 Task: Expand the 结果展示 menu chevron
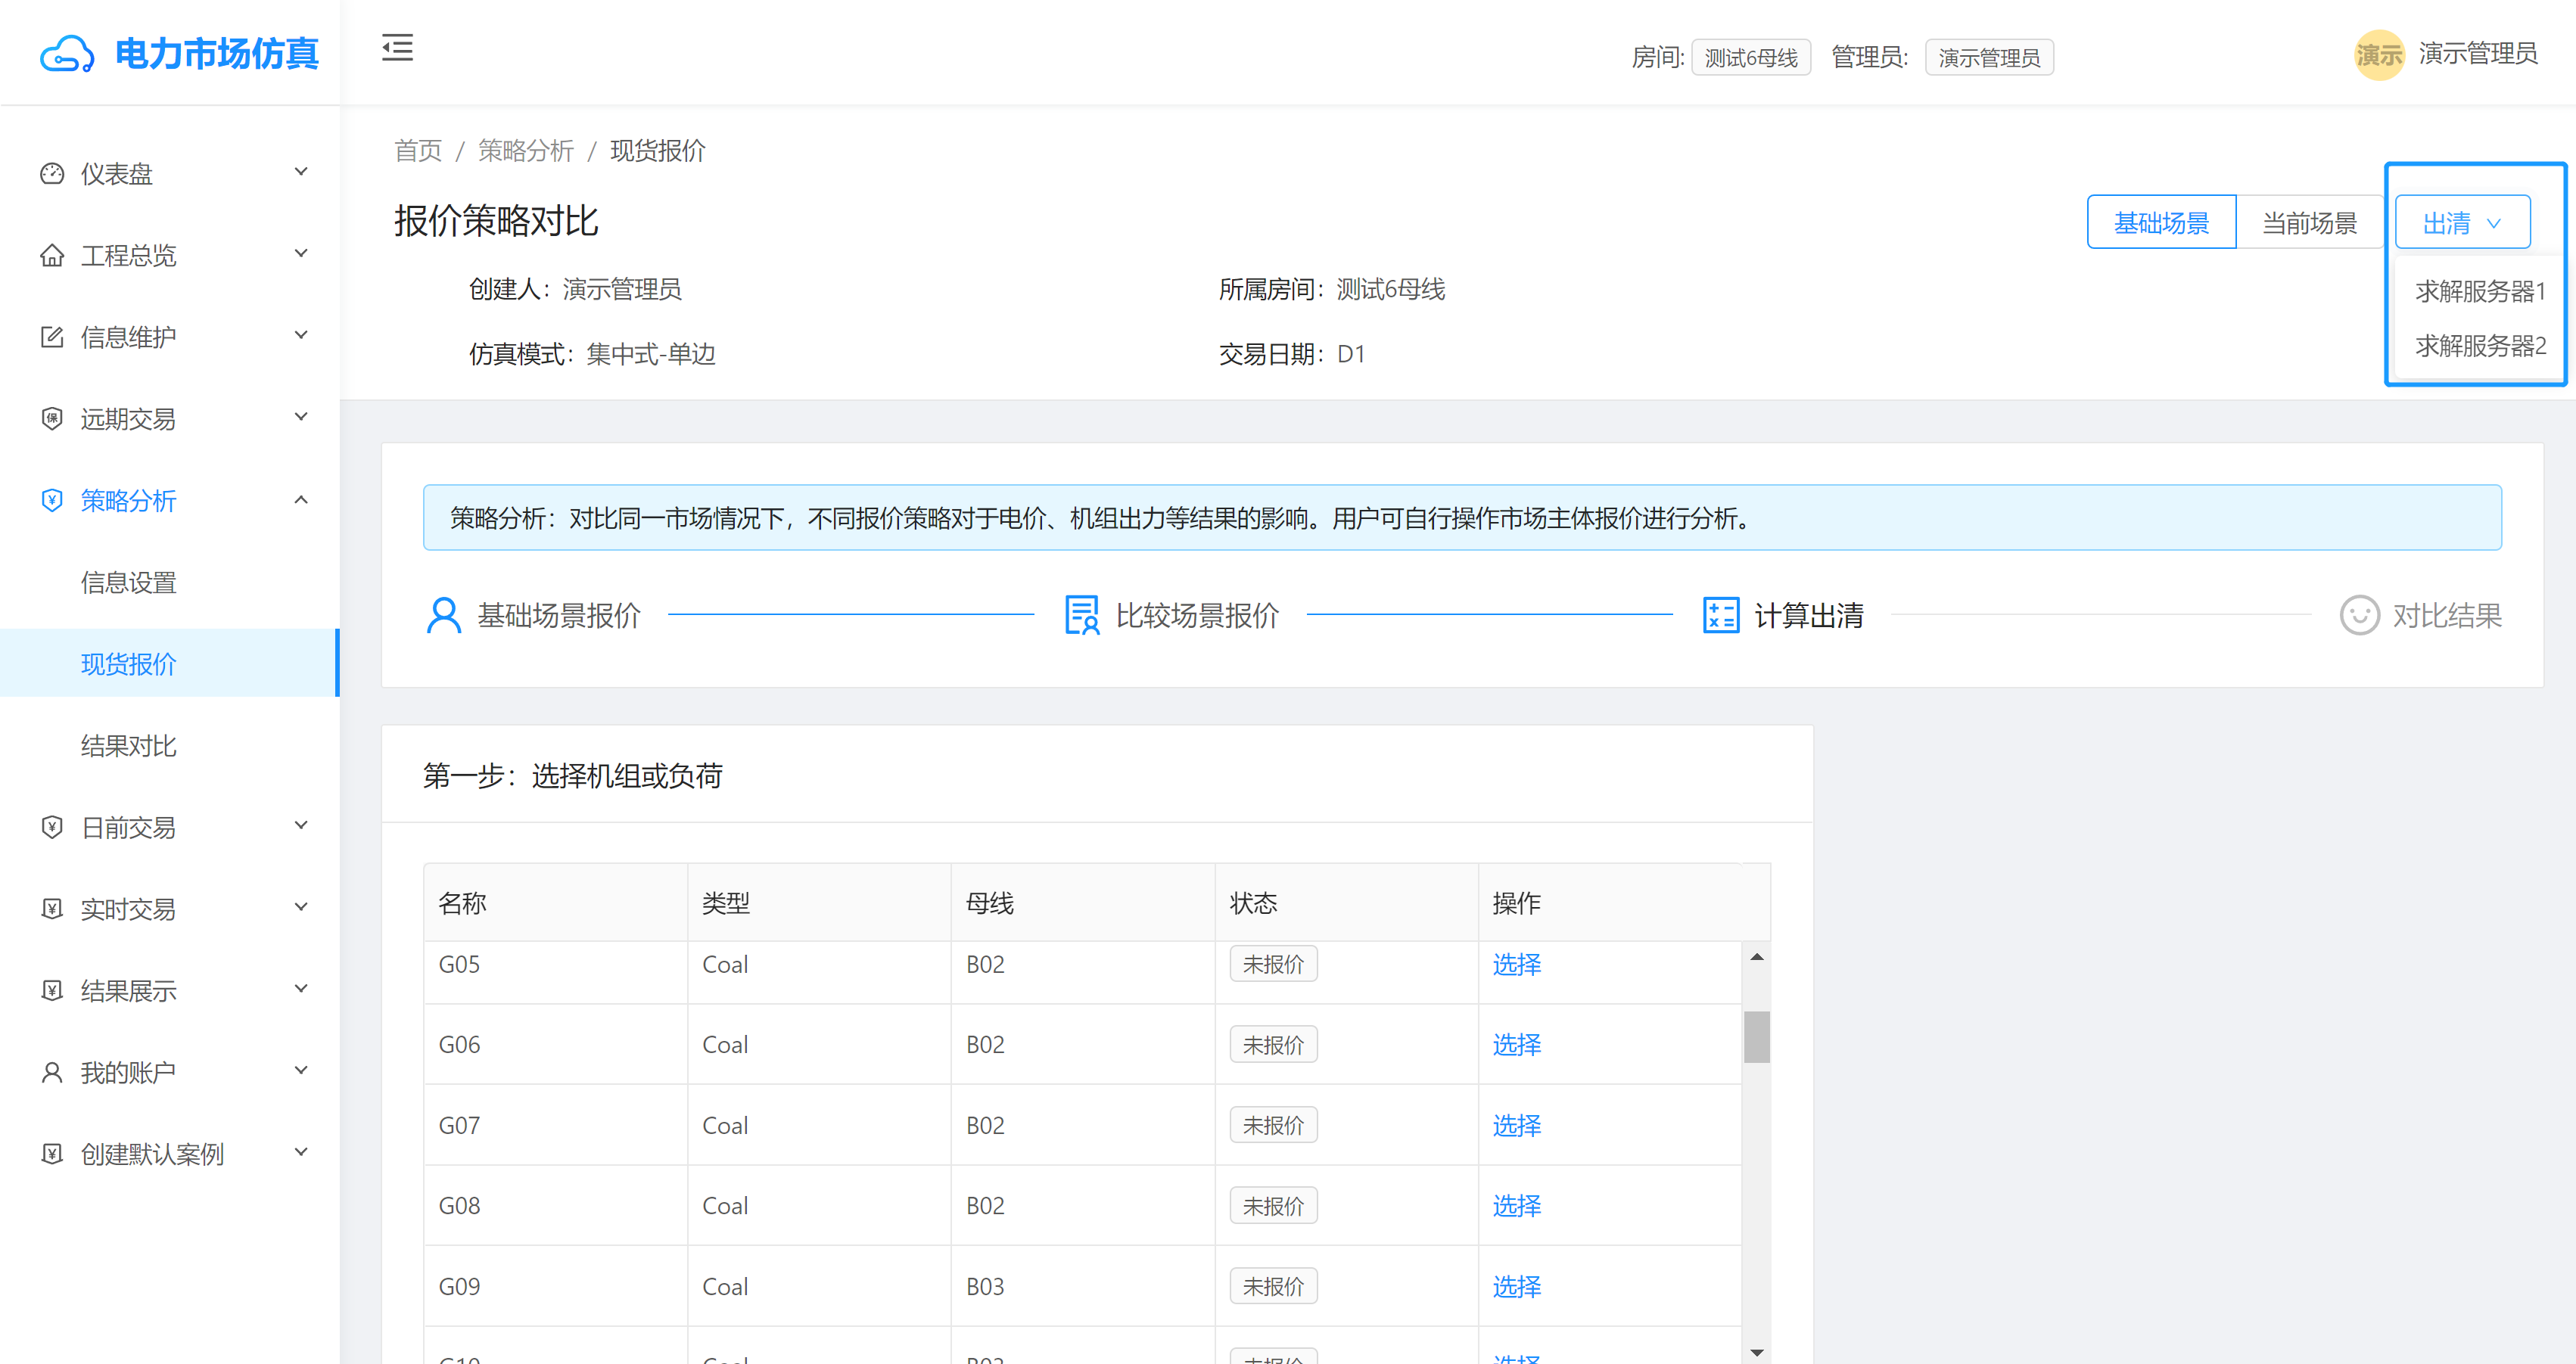(301, 989)
